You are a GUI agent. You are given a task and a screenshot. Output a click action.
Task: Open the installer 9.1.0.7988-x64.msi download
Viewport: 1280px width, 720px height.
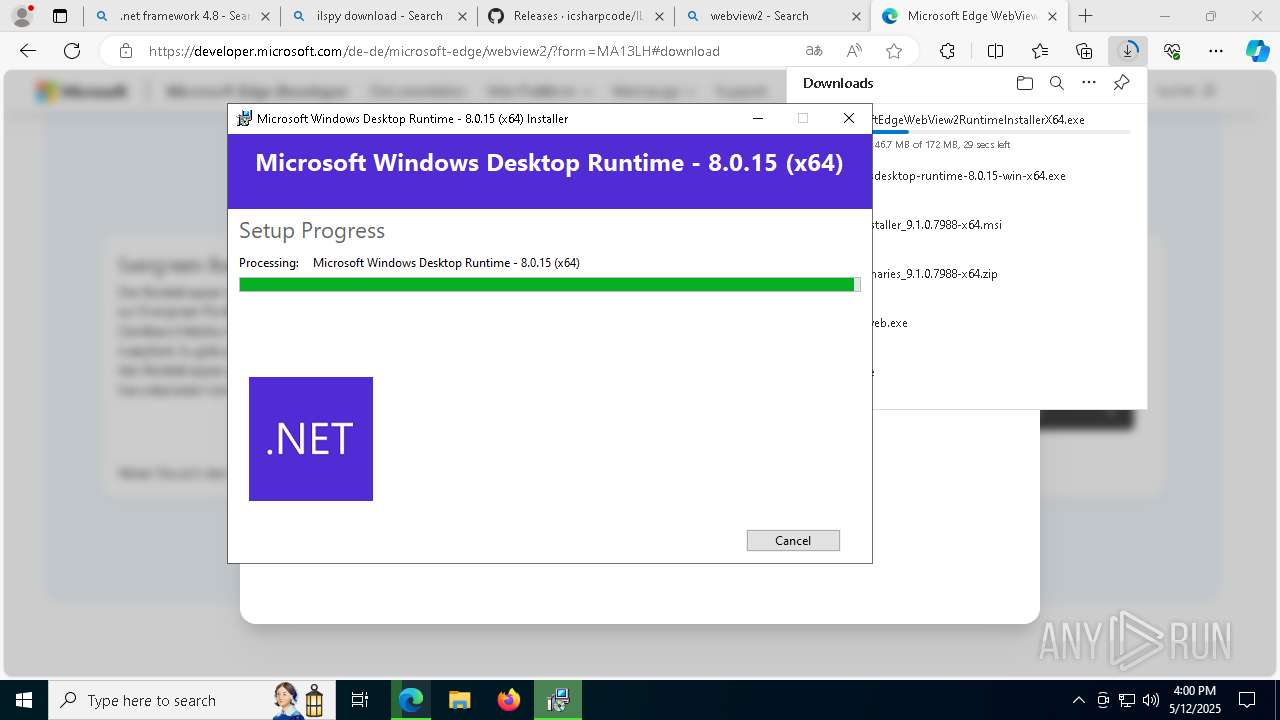(938, 224)
